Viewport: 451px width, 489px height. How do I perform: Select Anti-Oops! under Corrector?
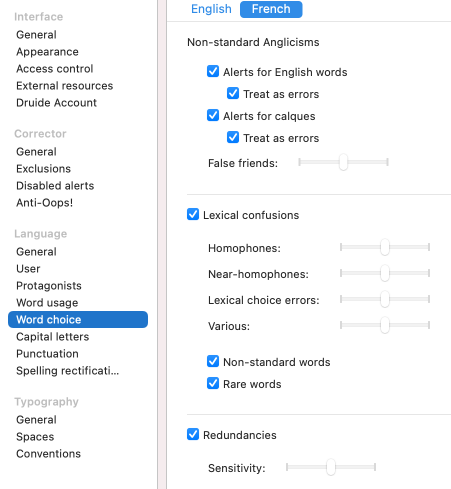point(44,203)
